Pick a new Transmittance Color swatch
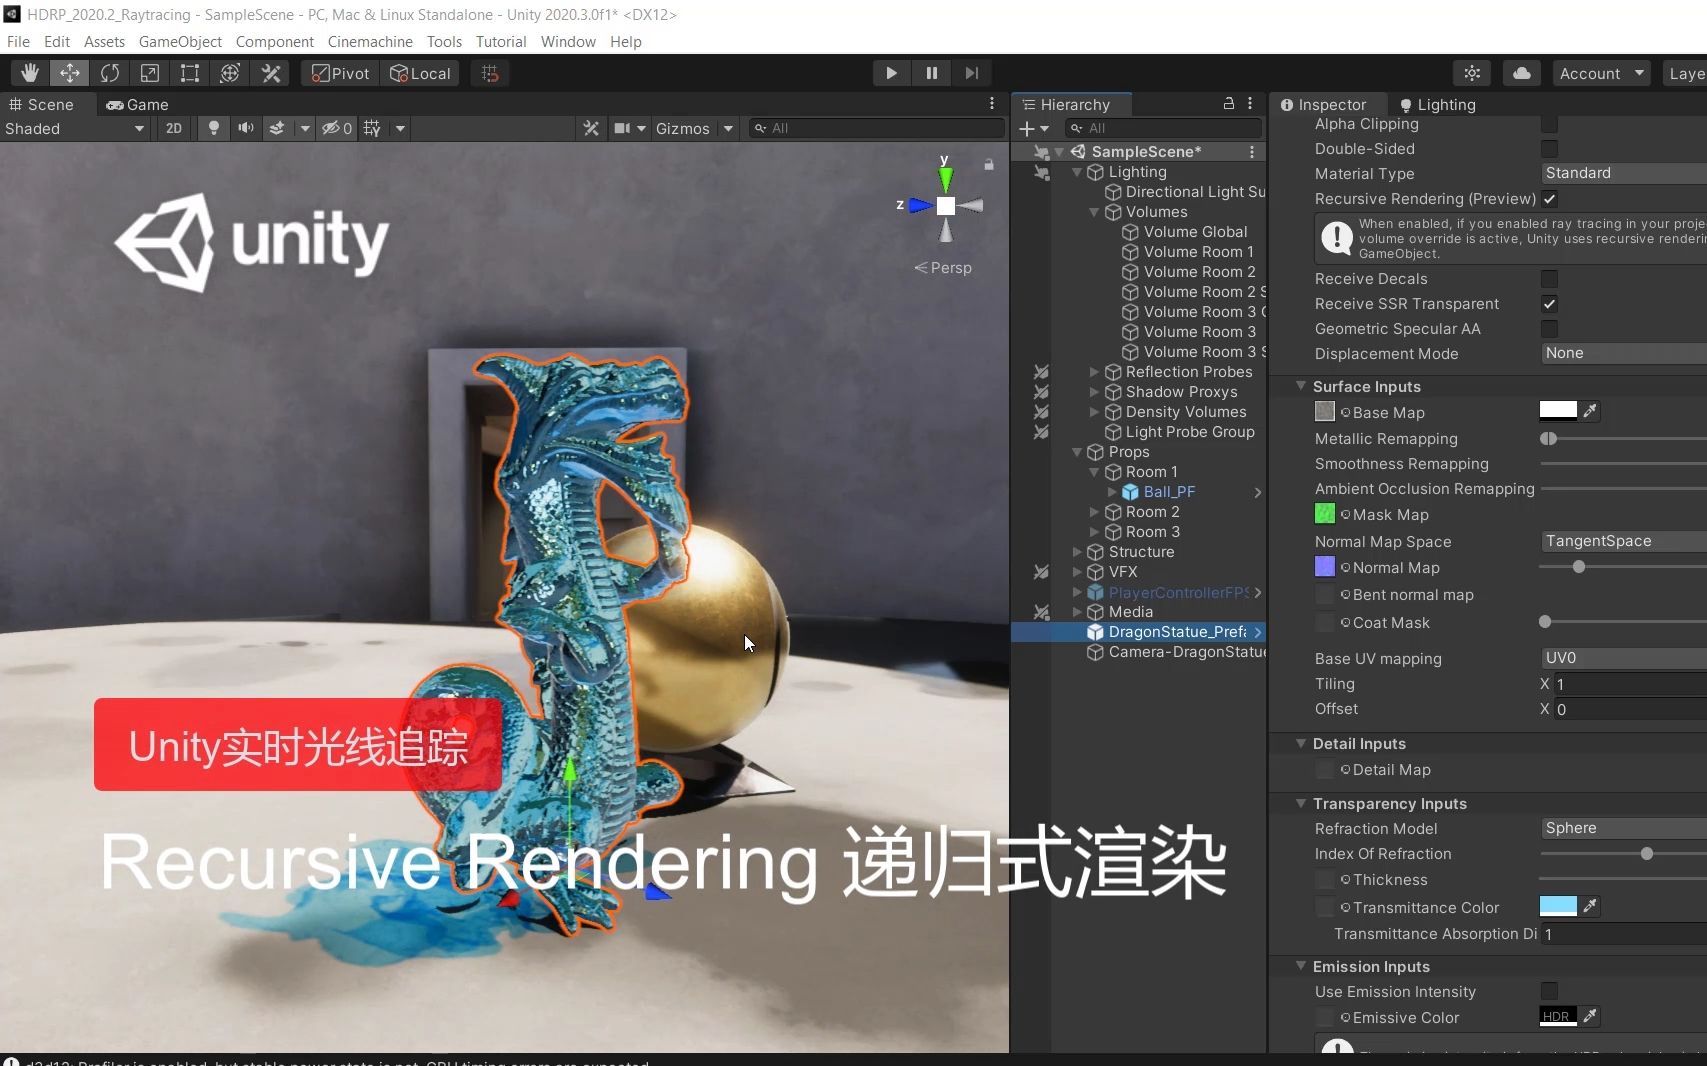The image size is (1707, 1066). [1557, 907]
